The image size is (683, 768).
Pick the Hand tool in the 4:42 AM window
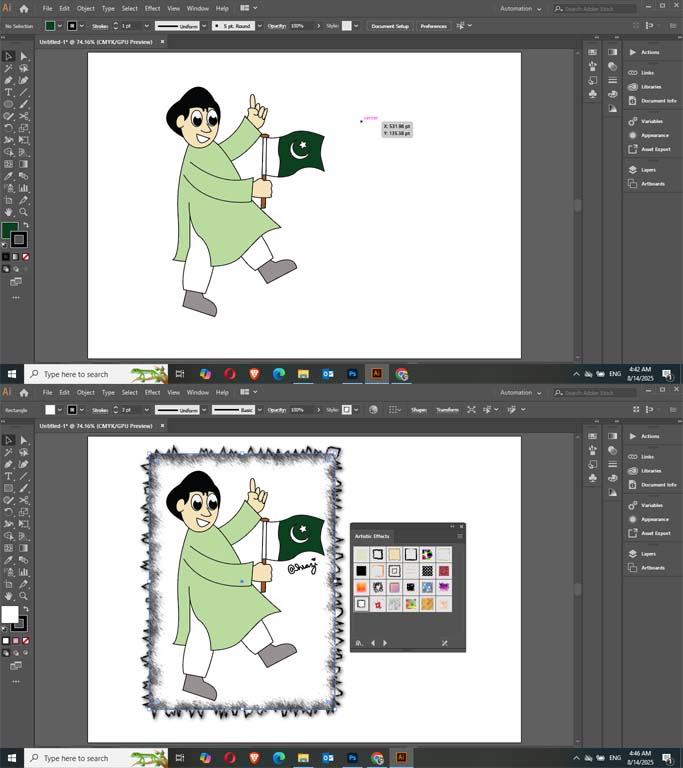tap(8, 212)
